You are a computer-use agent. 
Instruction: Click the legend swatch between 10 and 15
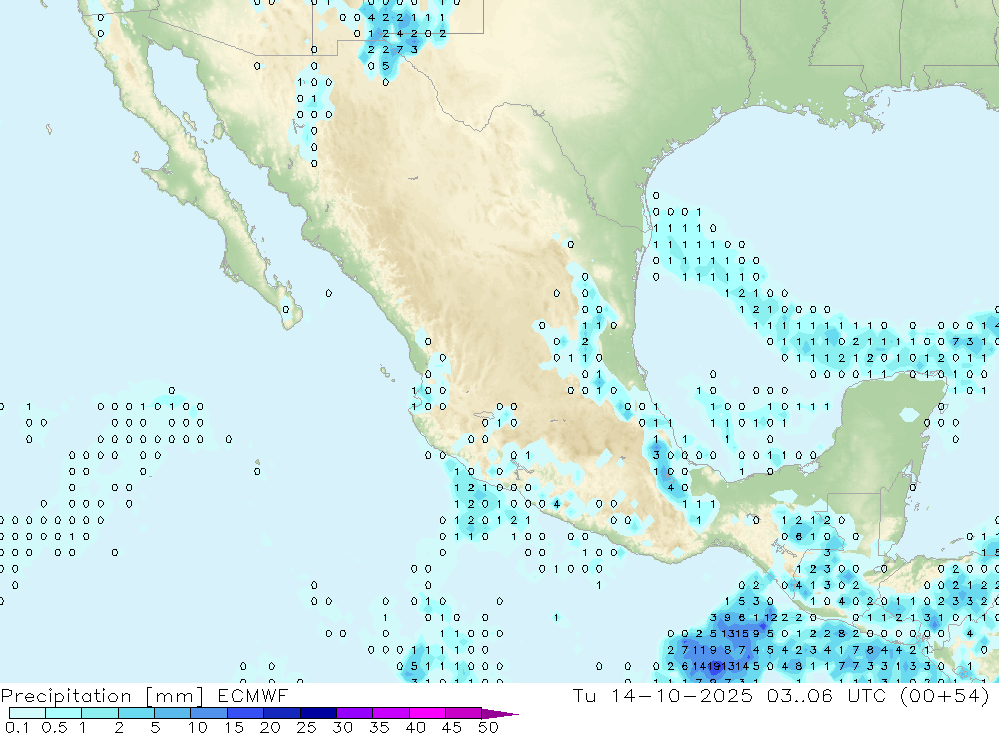[x=209, y=713]
